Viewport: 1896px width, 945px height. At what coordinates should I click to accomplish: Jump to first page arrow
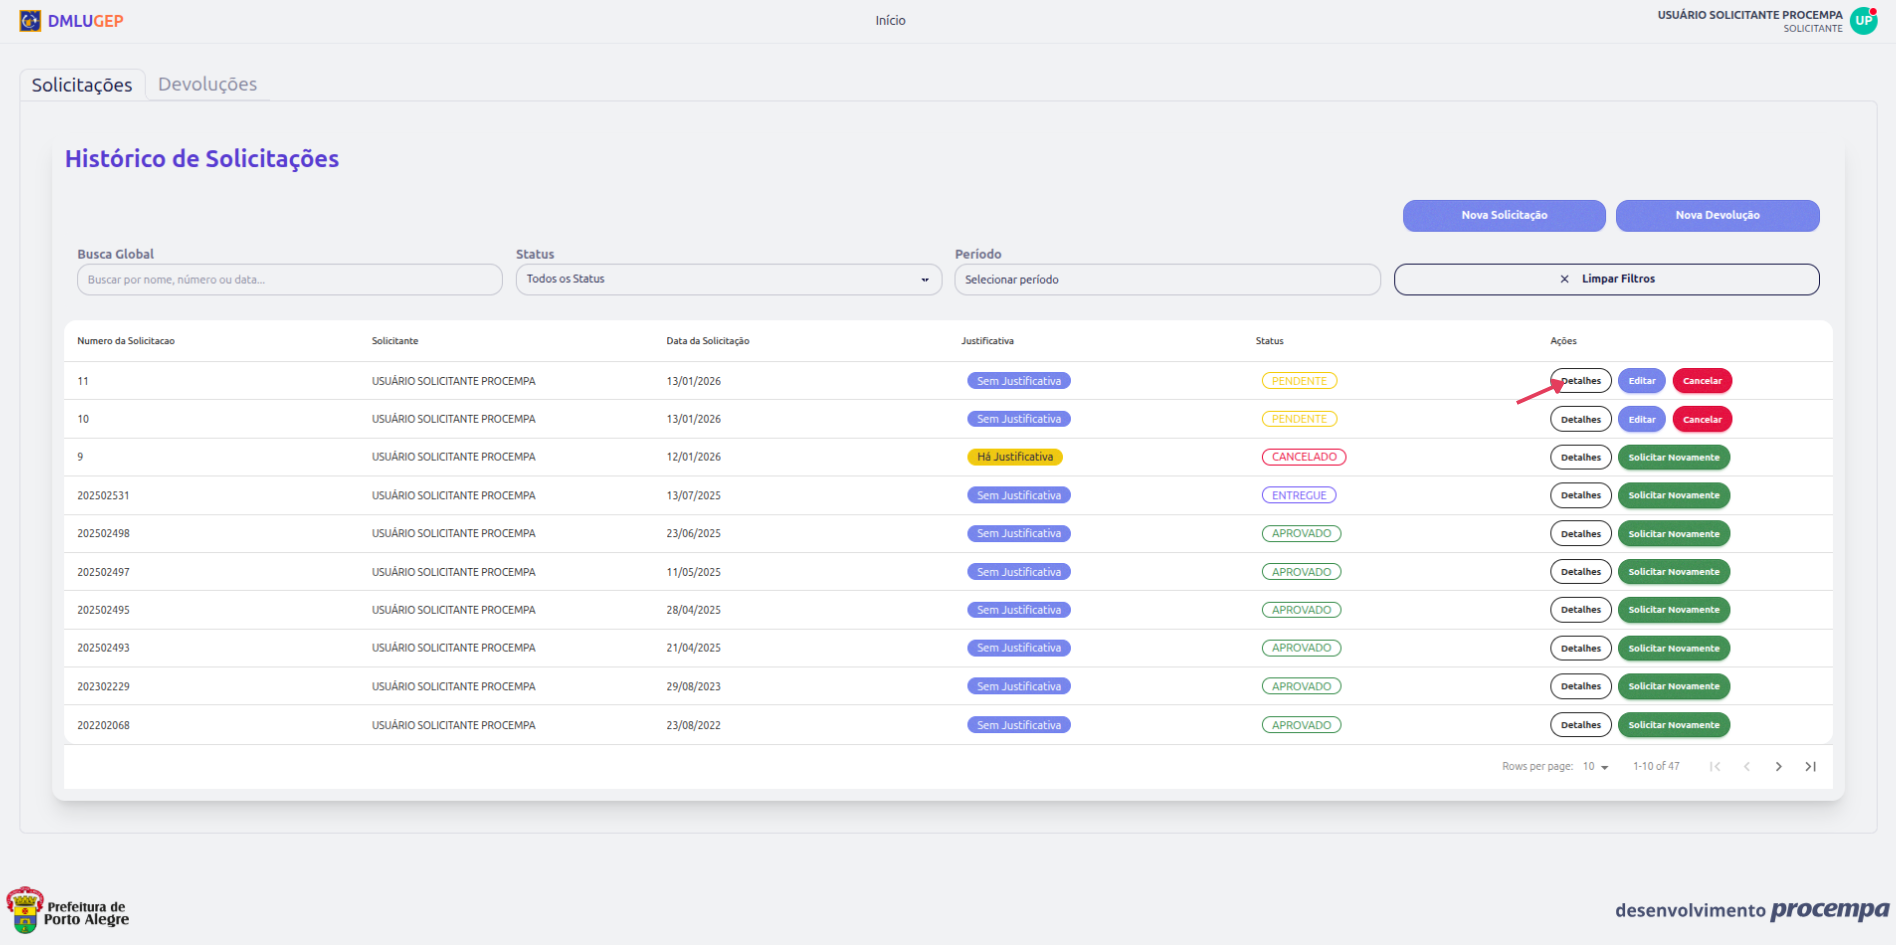tap(1714, 767)
